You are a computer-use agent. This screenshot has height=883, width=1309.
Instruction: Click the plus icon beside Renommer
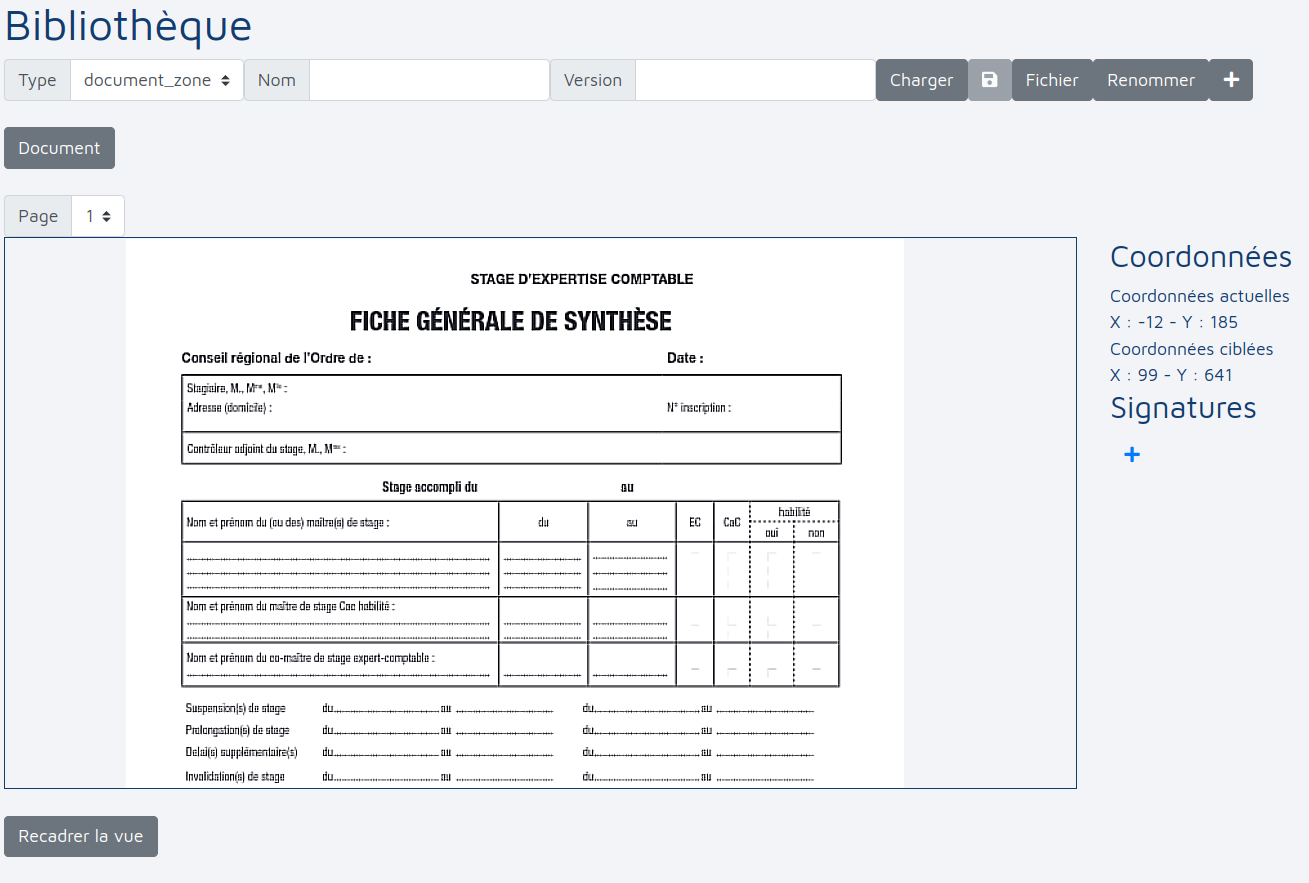(1231, 80)
